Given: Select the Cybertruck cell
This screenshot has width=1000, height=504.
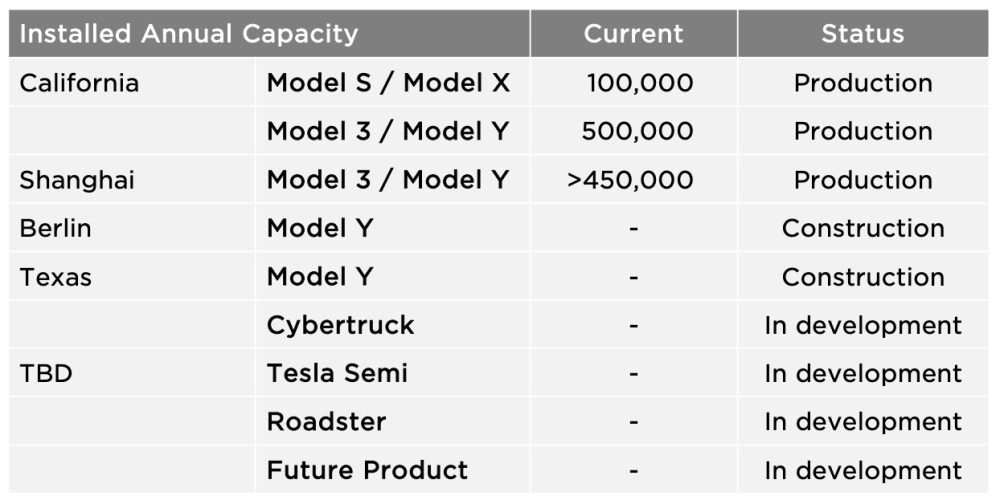Looking at the screenshot, I should [340, 325].
